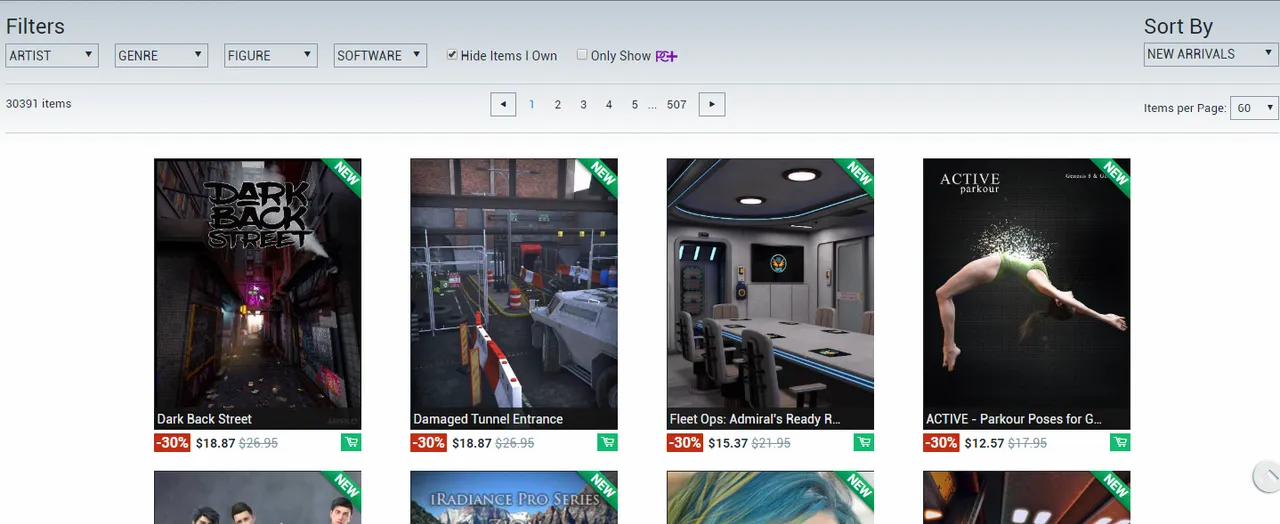
Task: Open the ARTIST filter dropdown
Action: coord(52,55)
